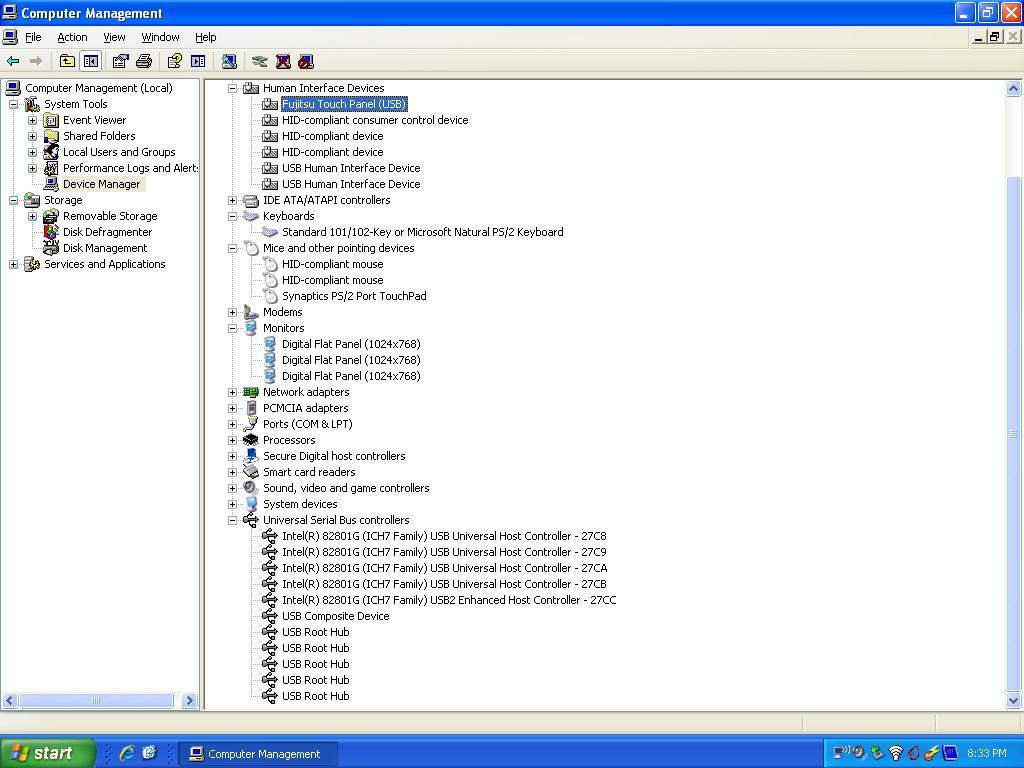Collapse the Storage node
This screenshot has height=768, width=1024.
click(13, 200)
